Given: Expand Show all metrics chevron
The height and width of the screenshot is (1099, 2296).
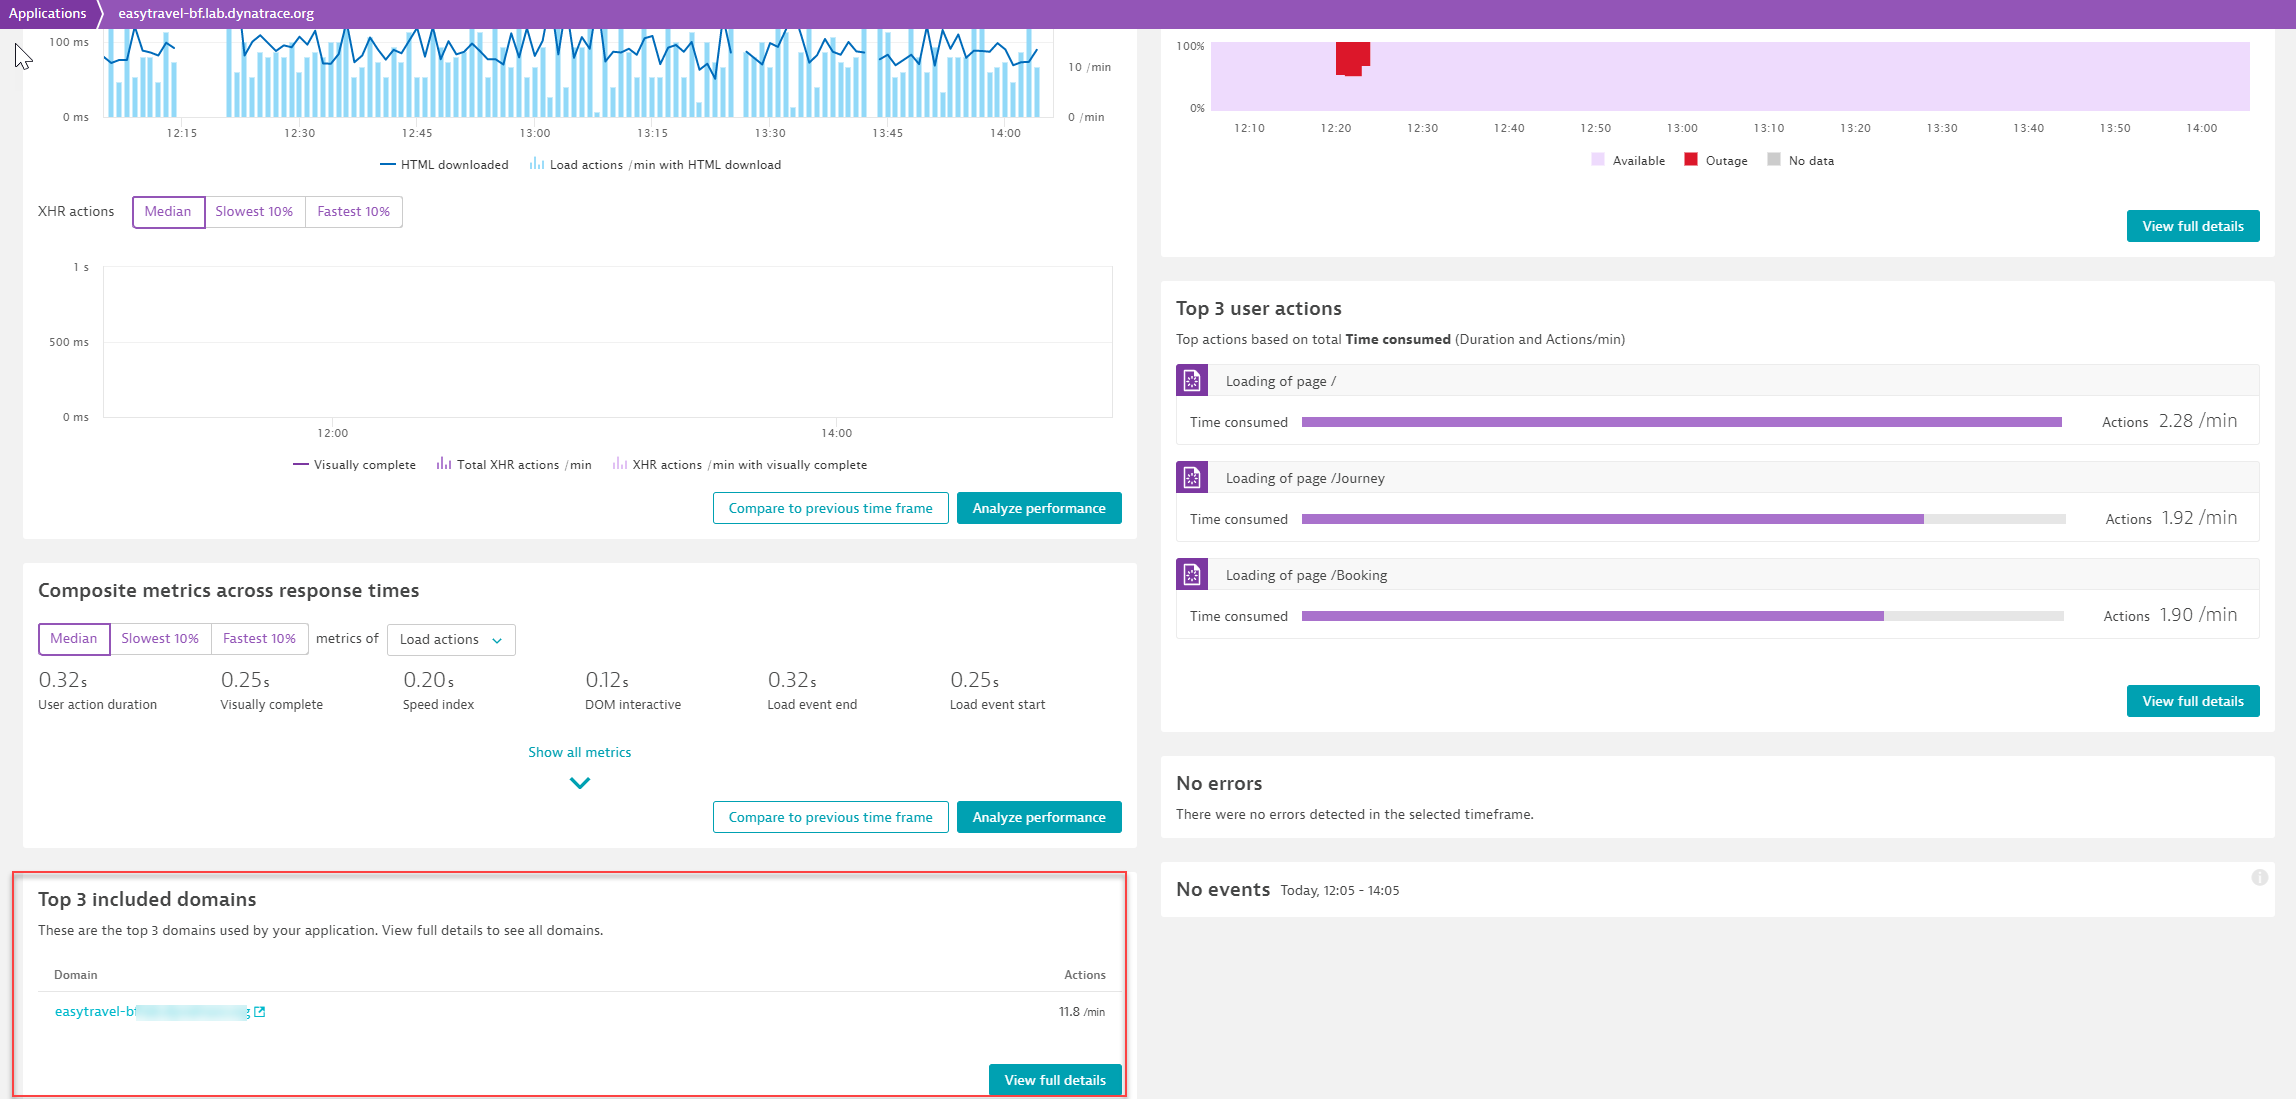Looking at the screenshot, I should point(580,783).
